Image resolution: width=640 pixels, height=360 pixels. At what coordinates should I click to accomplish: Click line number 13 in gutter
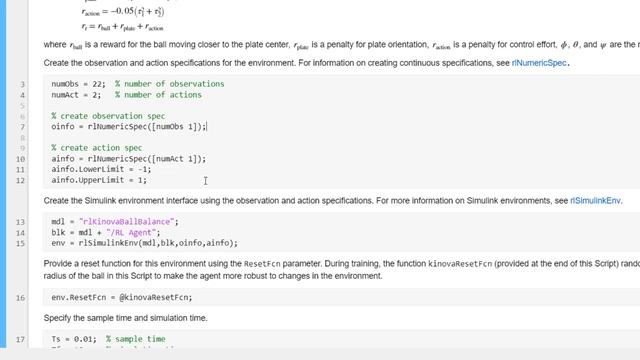(x=20, y=222)
